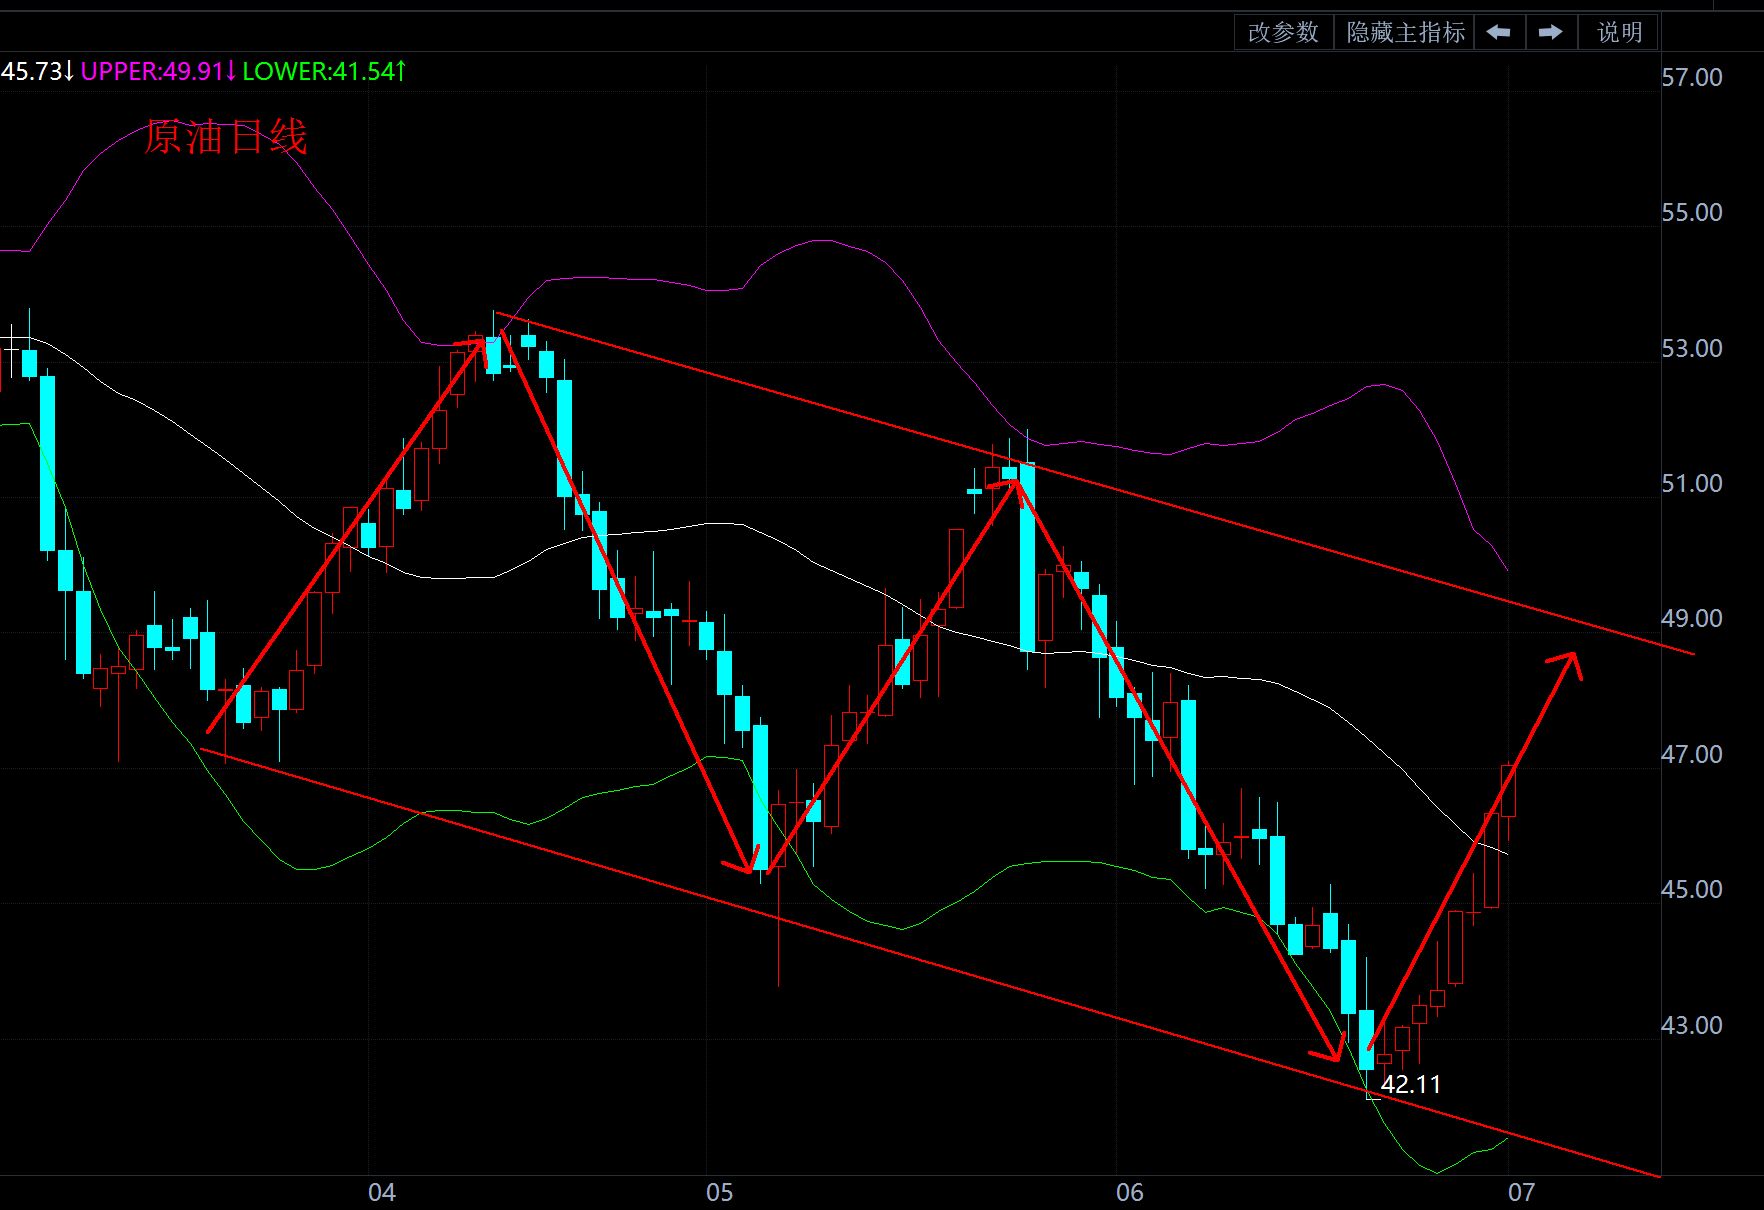This screenshot has height=1210, width=1764.
Task: Click the right arrow scroll button
Action: tap(1550, 33)
